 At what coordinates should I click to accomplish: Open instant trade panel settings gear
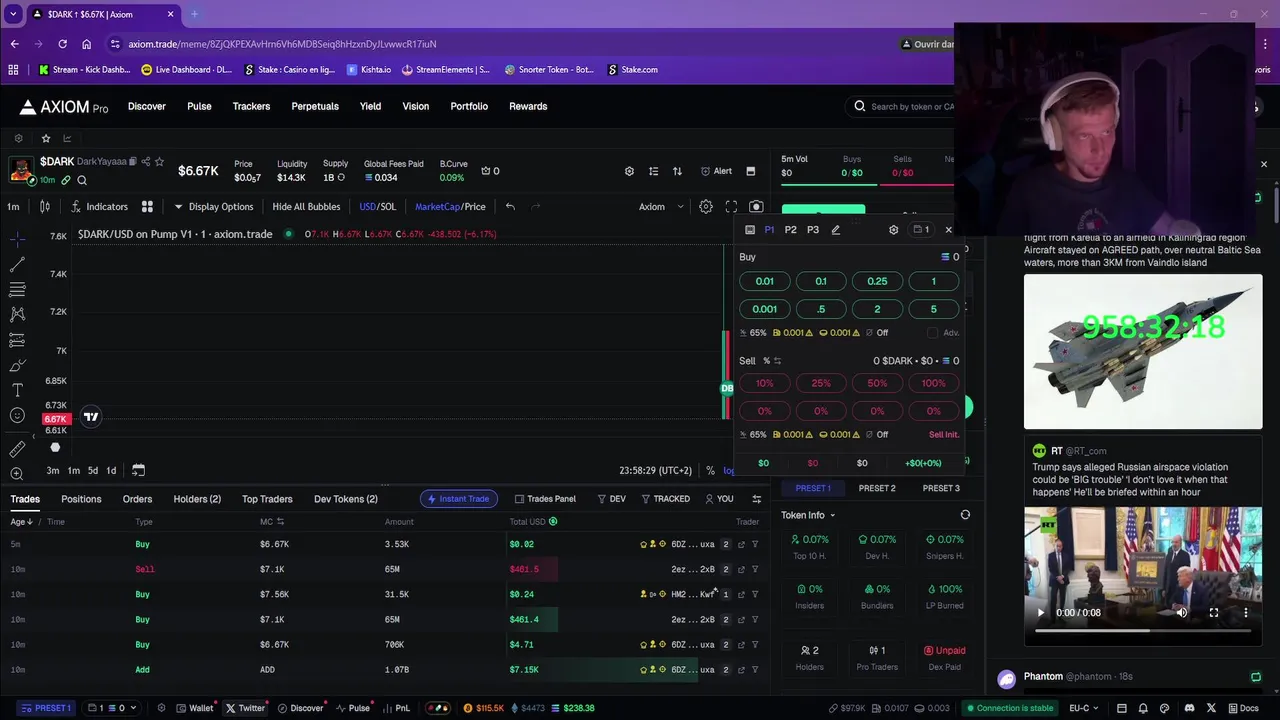click(894, 230)
